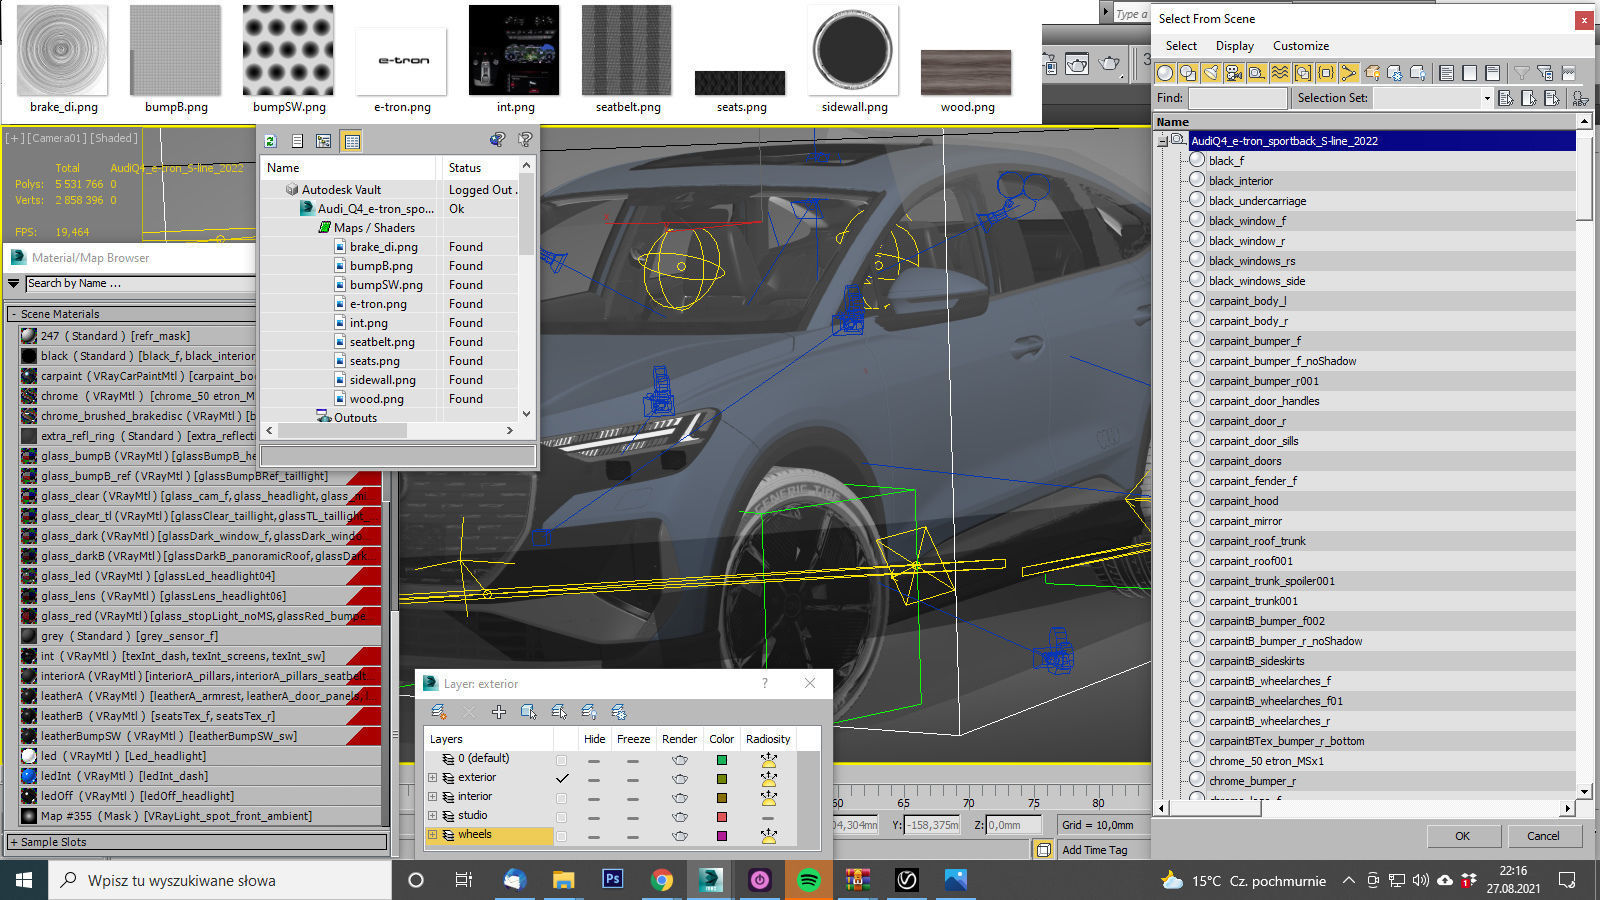
Task: Toggle Hide dash for exterior layer
Action: tap(594, 780)
